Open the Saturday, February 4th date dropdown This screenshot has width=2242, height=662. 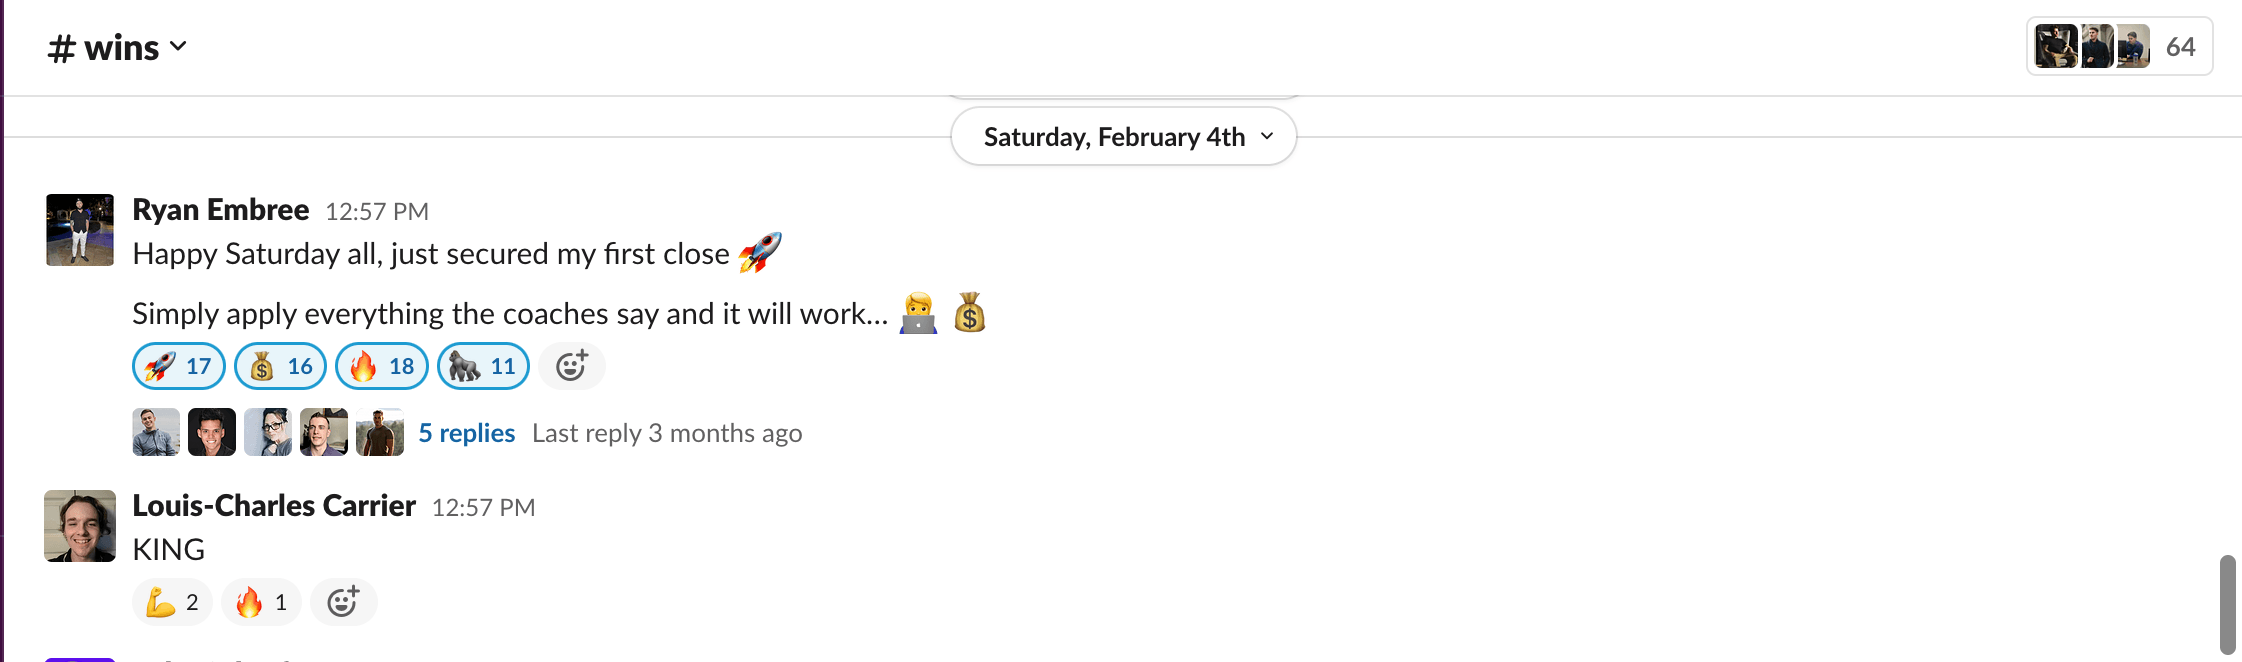[x=1123, y=136]
